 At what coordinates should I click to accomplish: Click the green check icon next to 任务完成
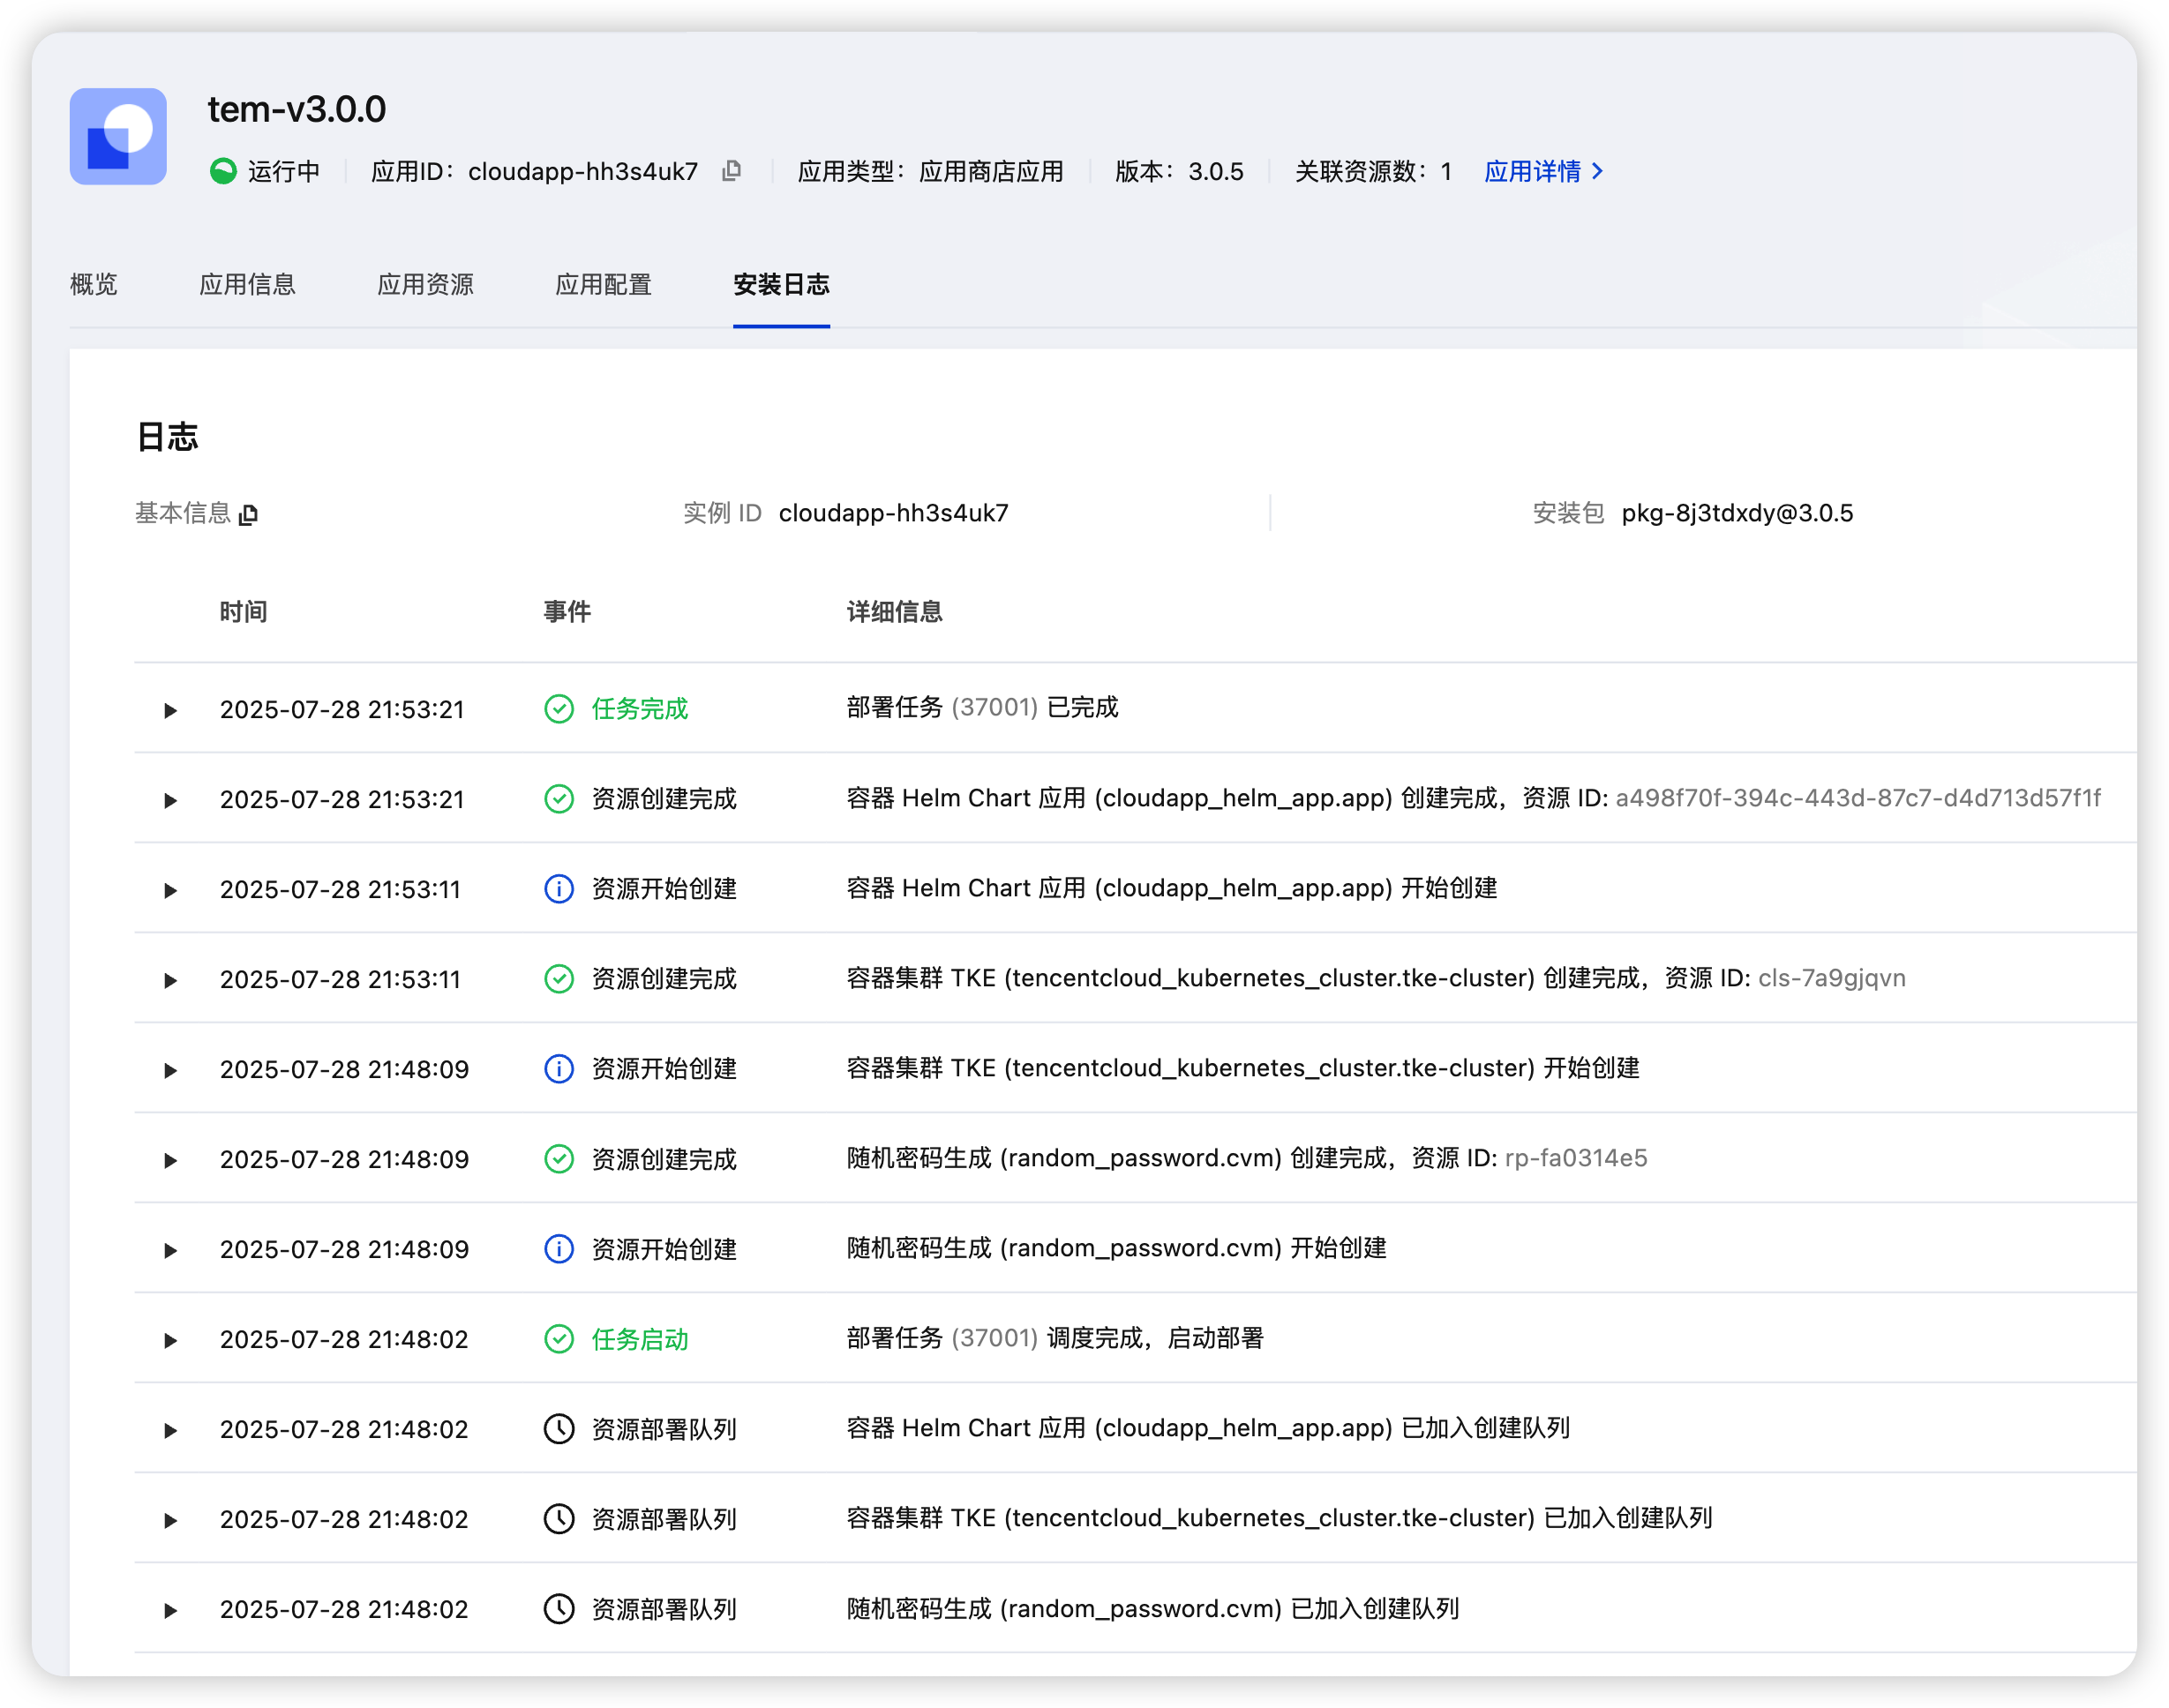coord(558,709)
